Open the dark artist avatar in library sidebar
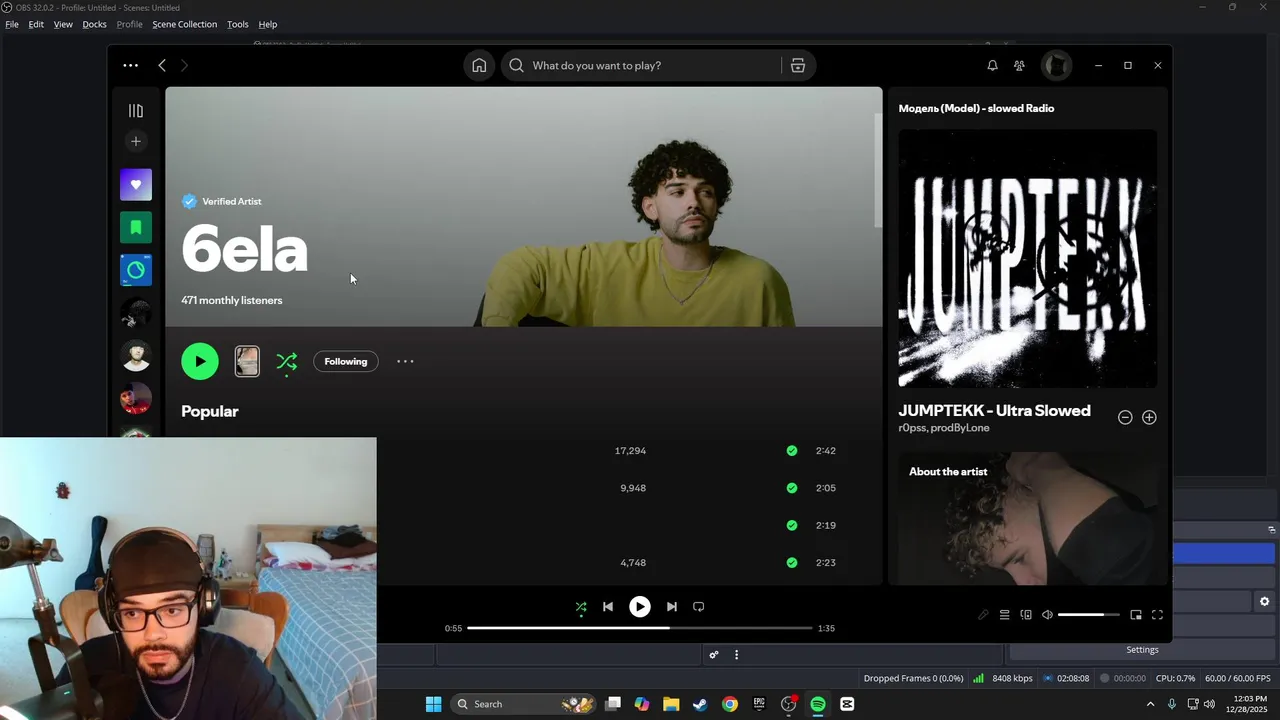The height and width of the screenshot is (720, 1280). 136,314
